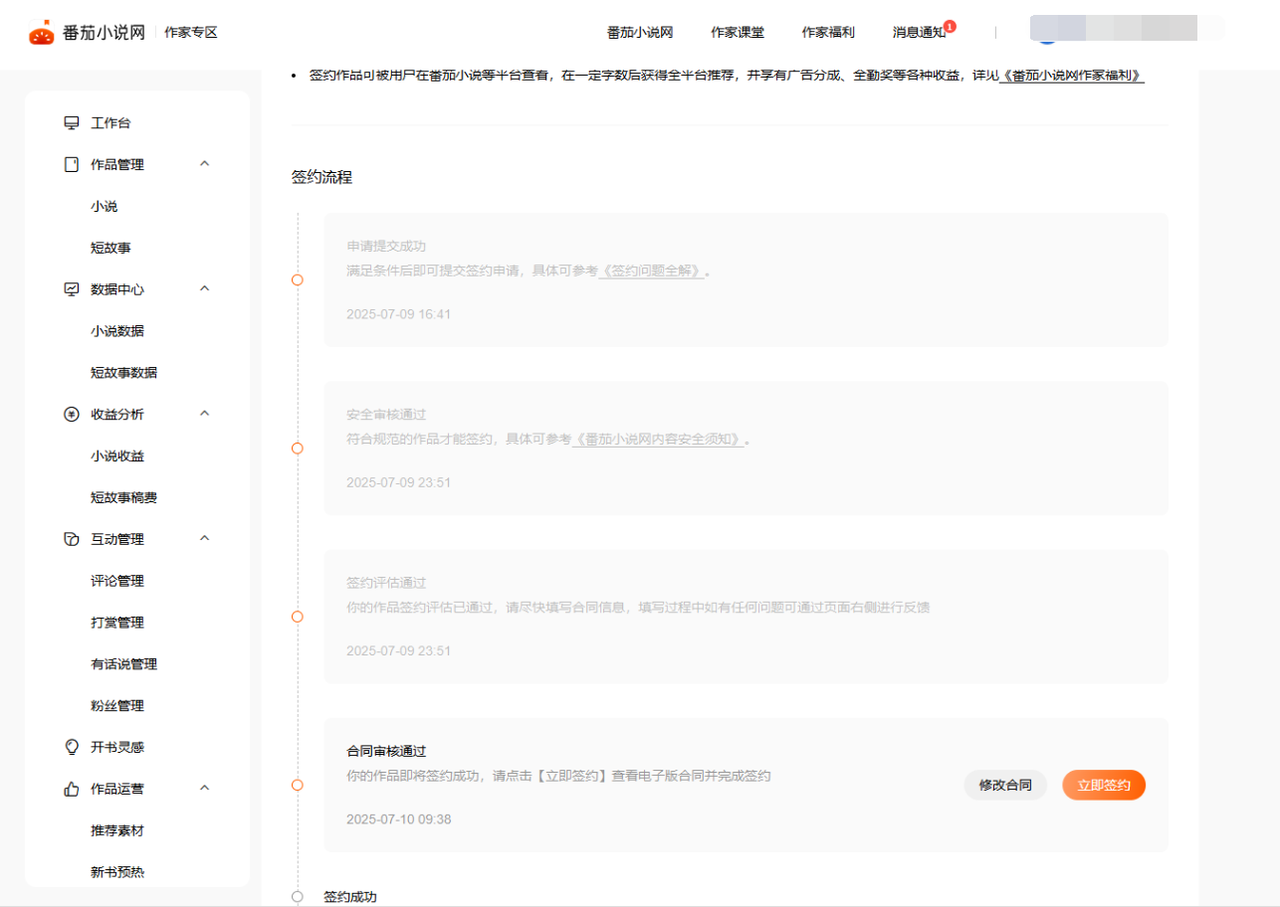Screen dimensions: 1280x907
Task: Click the 立即签约 orange button
Action: pos(1104,785)
